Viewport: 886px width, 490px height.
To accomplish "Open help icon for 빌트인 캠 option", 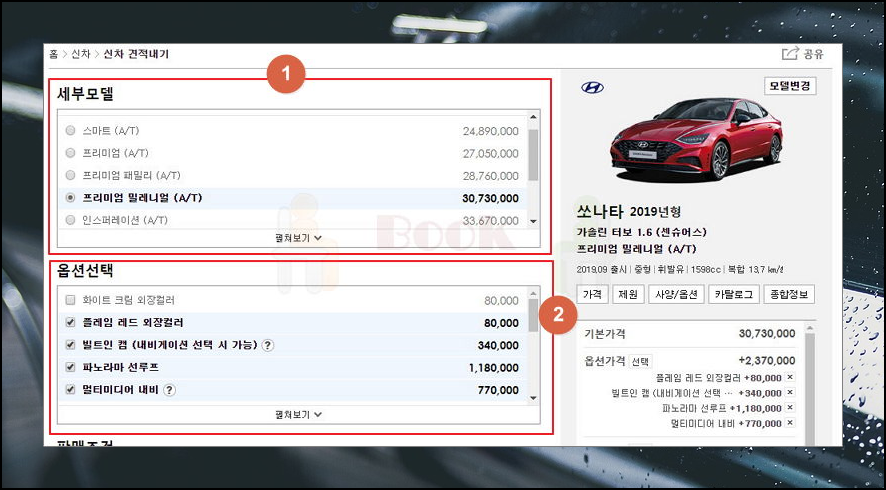I will [268, 345].
